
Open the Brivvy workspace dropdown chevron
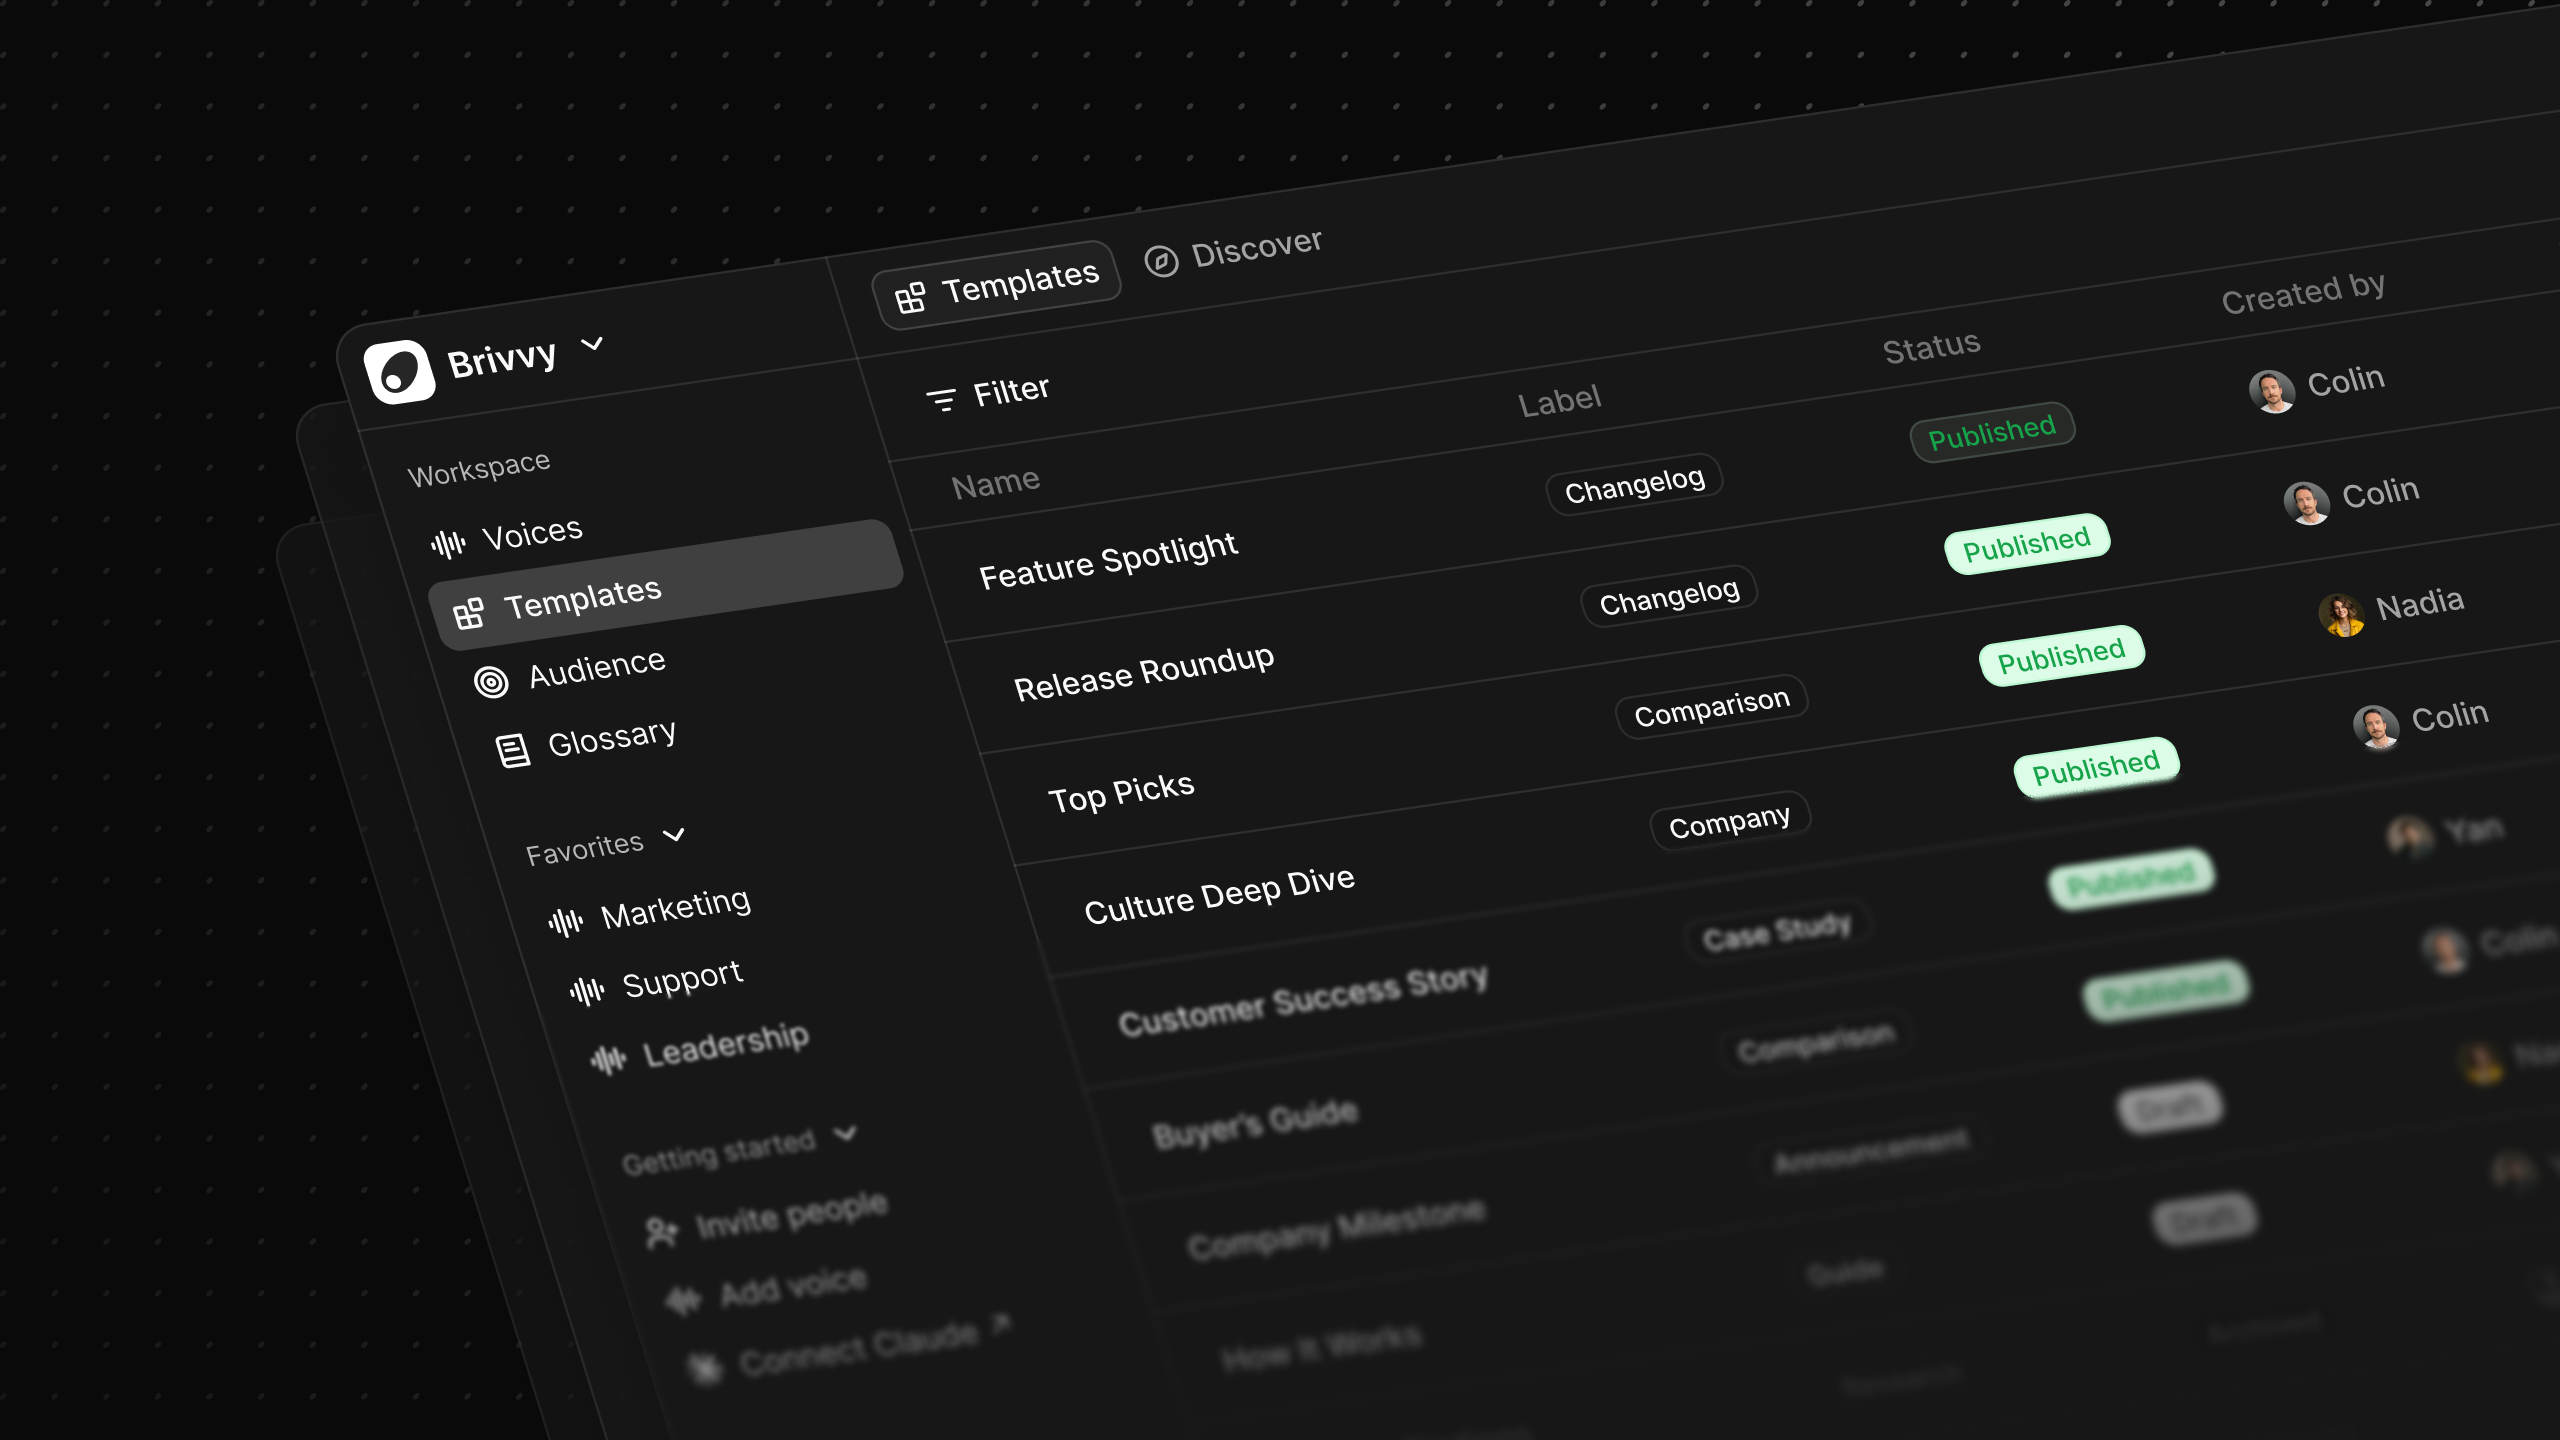pos(592,344)
